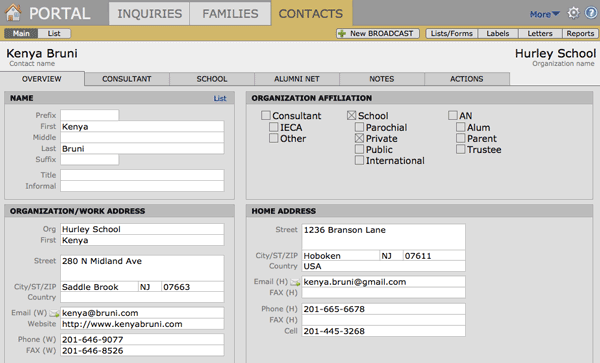Click the Portal home house icon

(x=13, y=12)
